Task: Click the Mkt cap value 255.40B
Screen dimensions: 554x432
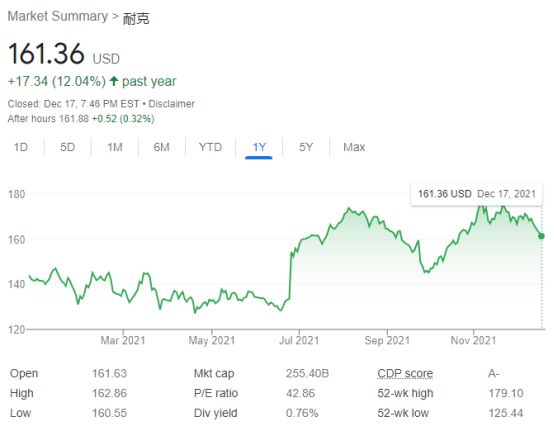Action: pyautogui.click(x=307, y=373)
